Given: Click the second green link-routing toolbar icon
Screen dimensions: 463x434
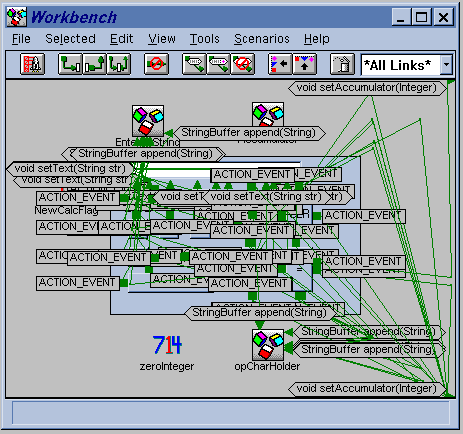Looking at the screenshot, I should (x=94, y=64).
